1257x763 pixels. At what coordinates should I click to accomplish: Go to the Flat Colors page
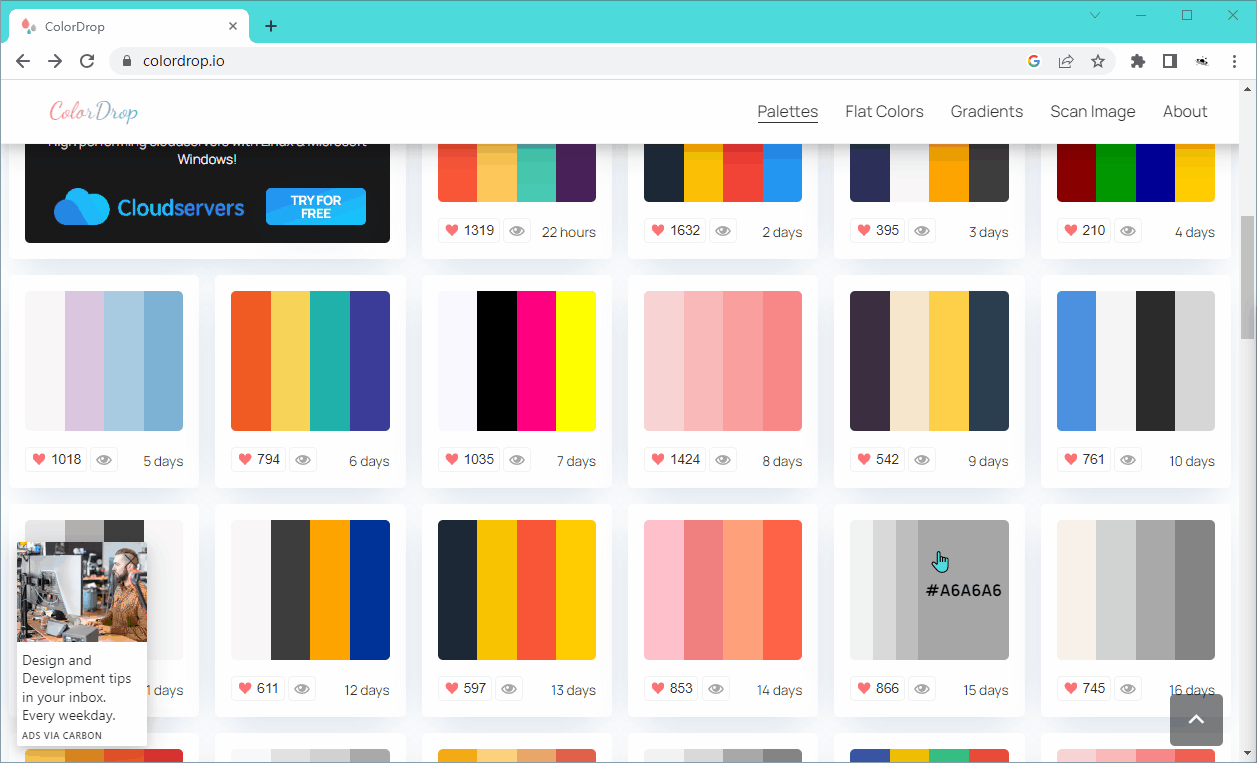884,111
